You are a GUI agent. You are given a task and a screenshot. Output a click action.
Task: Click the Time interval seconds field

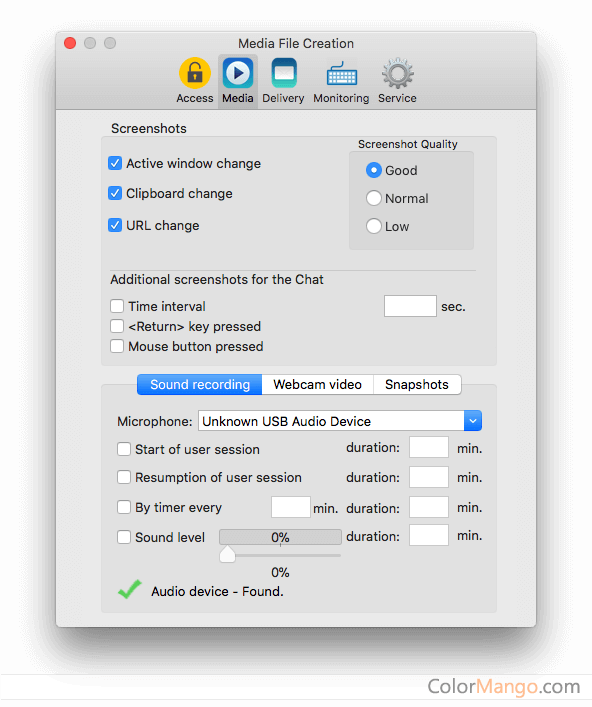point(410,306)
